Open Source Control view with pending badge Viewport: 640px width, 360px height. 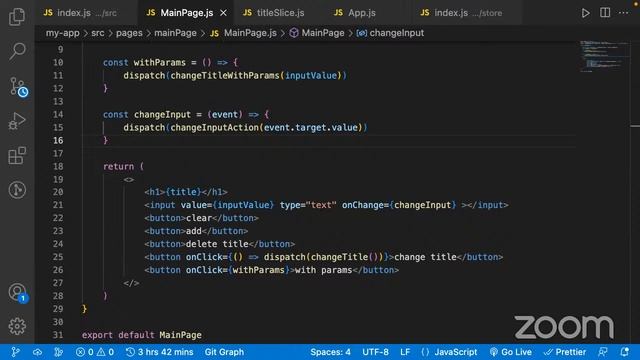point(18,87)
